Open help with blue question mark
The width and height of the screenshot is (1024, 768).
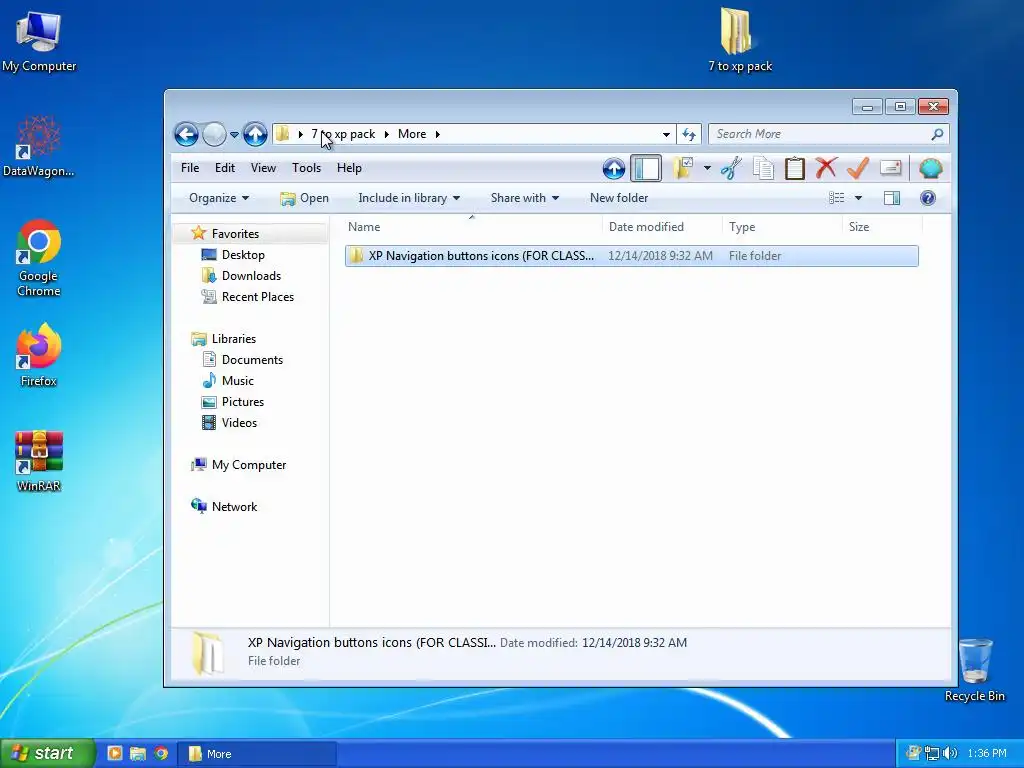click(x=928, y=198)
